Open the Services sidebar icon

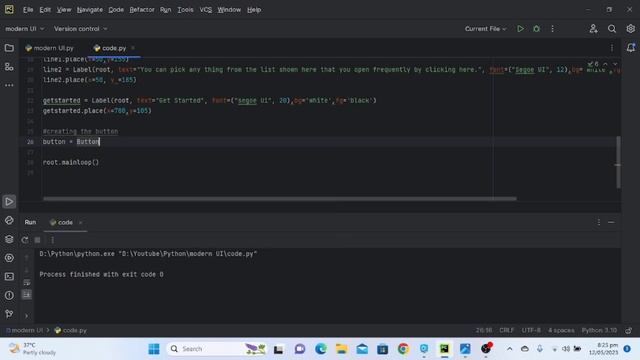coord(9,258)
